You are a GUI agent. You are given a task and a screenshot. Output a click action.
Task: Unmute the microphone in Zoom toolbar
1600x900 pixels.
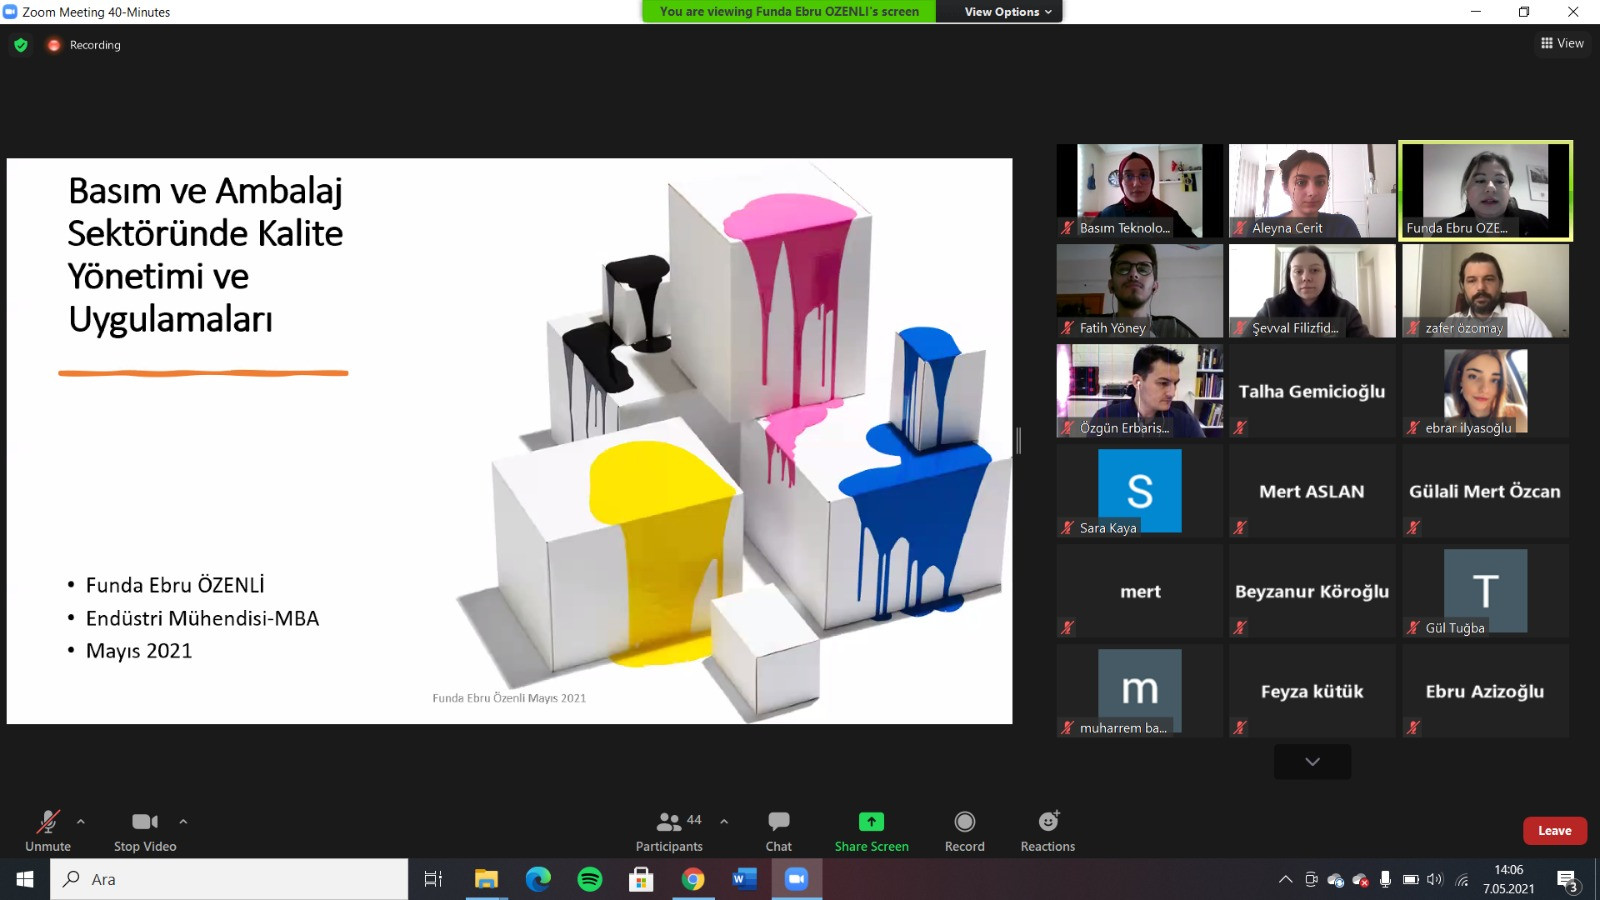[x=48, y=831]
